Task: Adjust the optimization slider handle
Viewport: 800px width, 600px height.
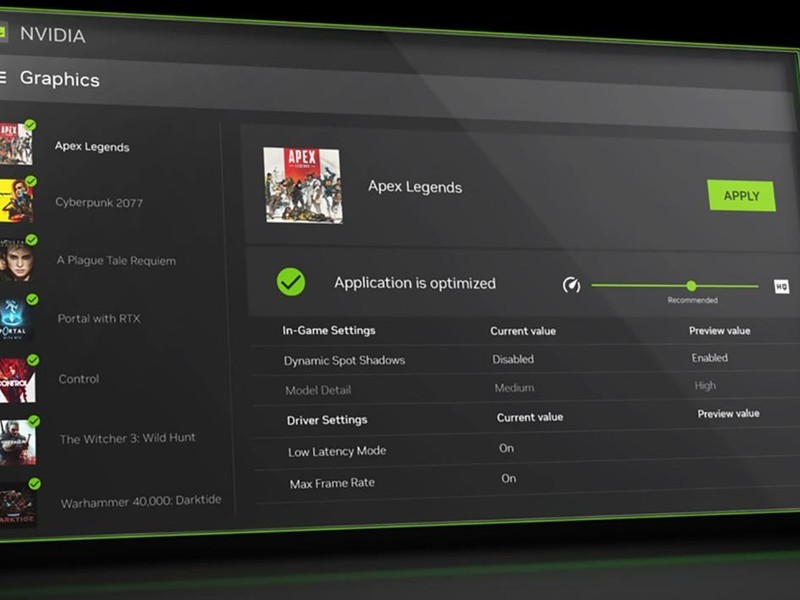Action: (691, 286)
